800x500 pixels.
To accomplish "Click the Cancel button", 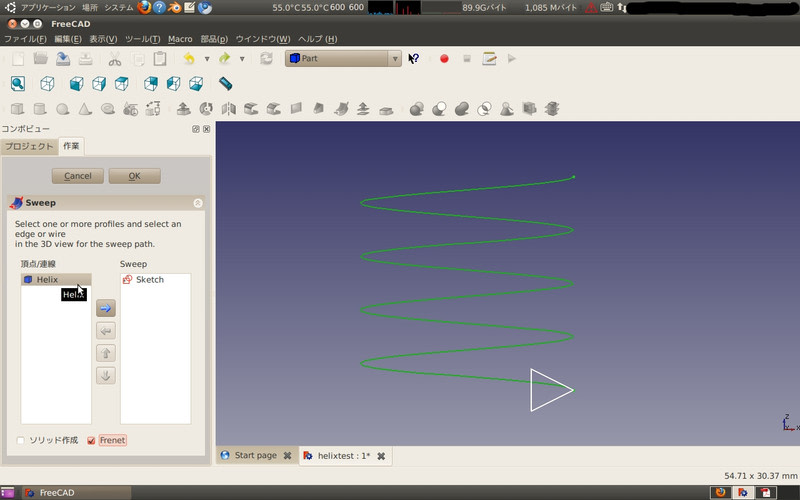I will tap(78, 176).
